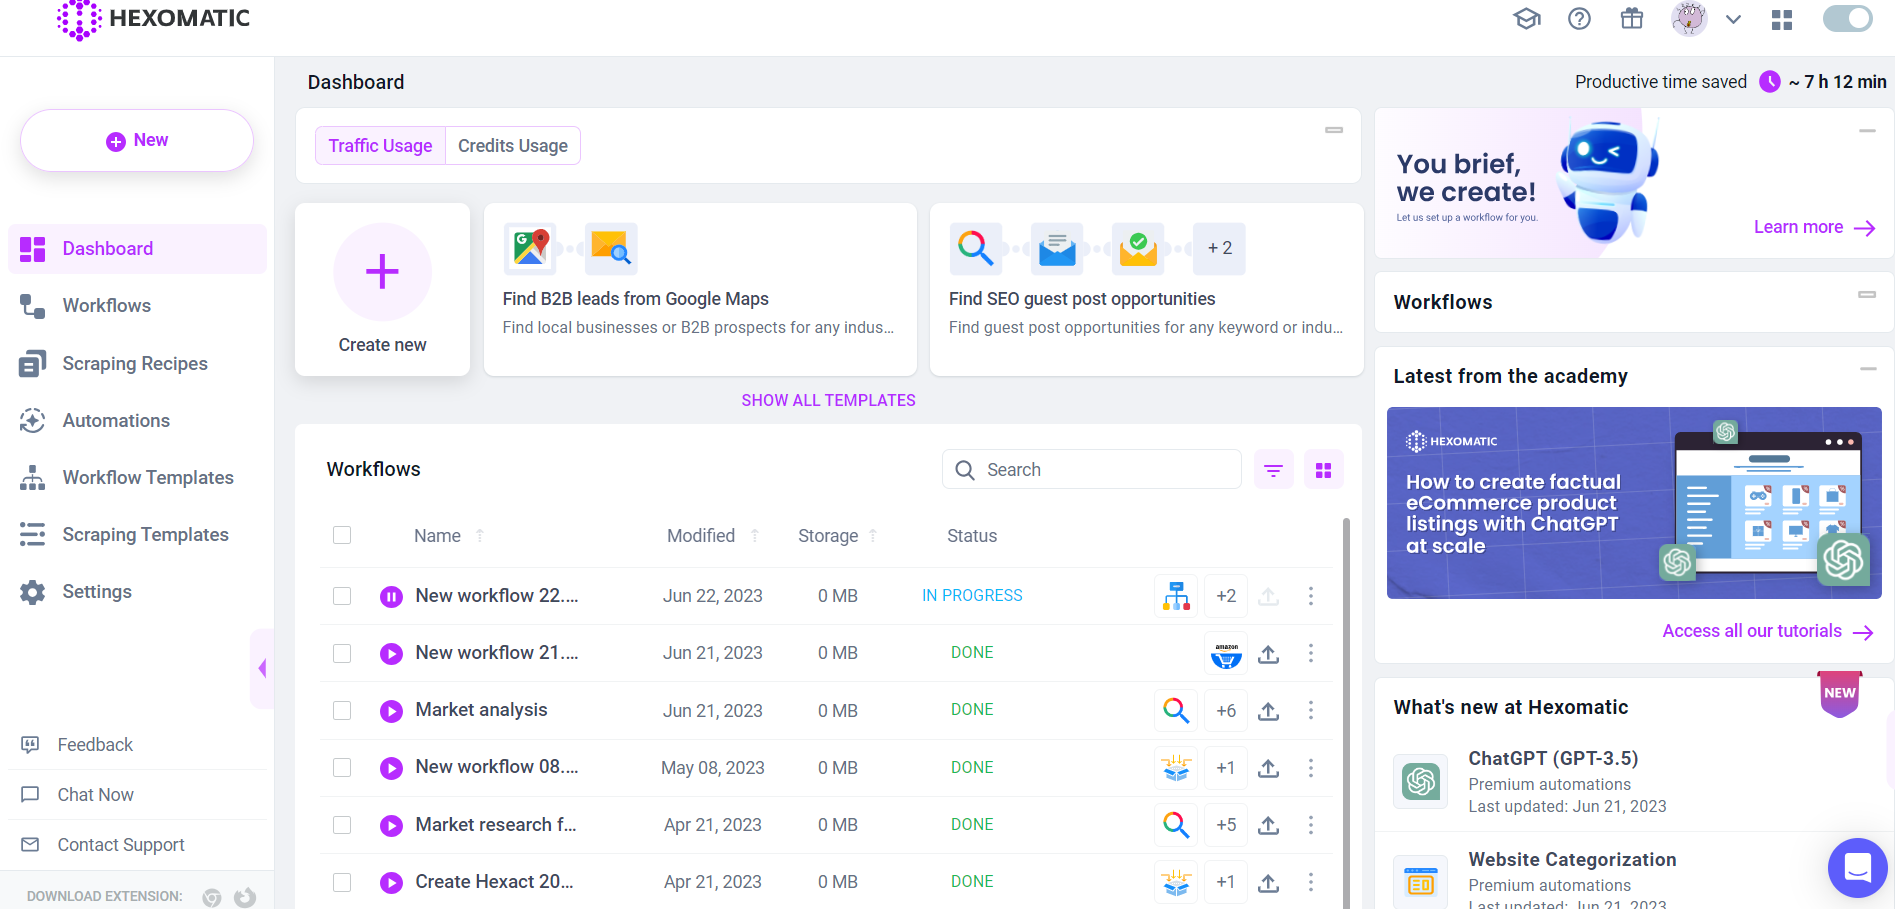Open the help question mark icon
The height and width of the screenshot is (909, 1895).
tap(1579, 19)
